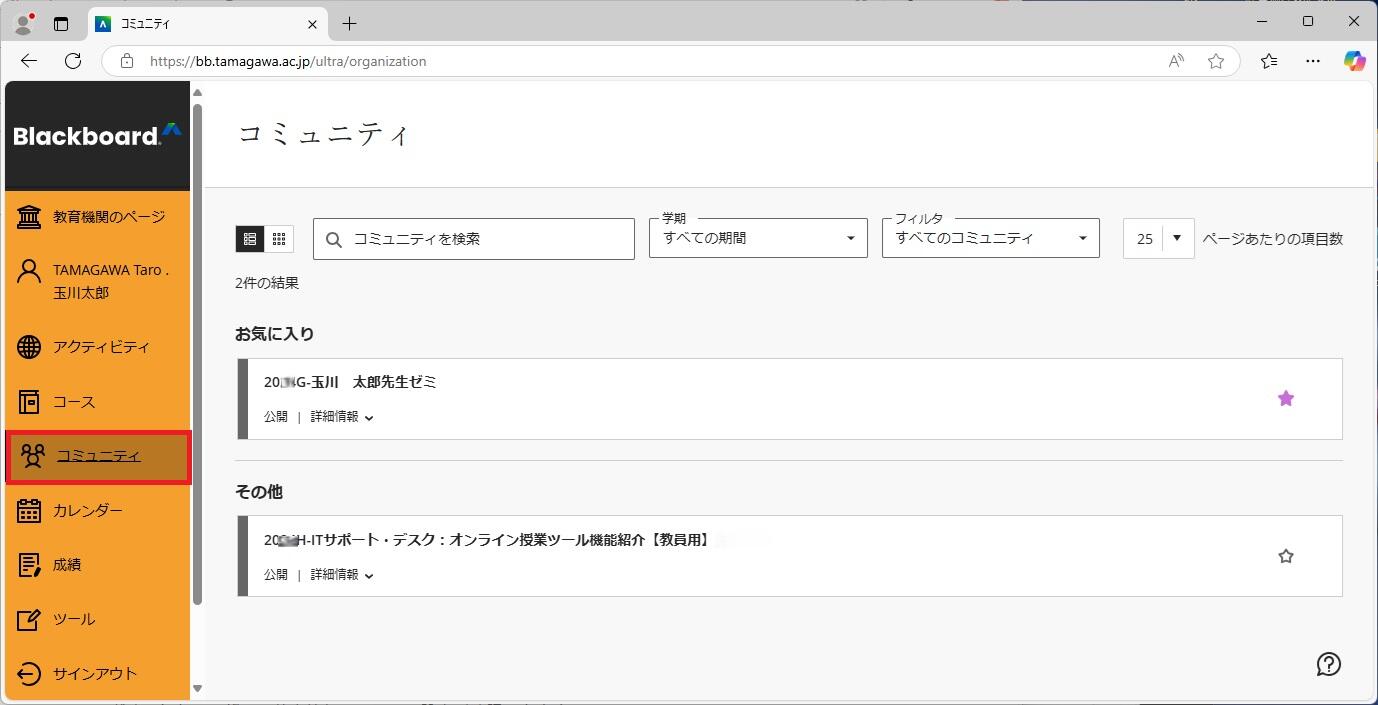Click サインアウト to sign out
The height and width of the screenshot is (705, 1378).
[x=97, y=674]
